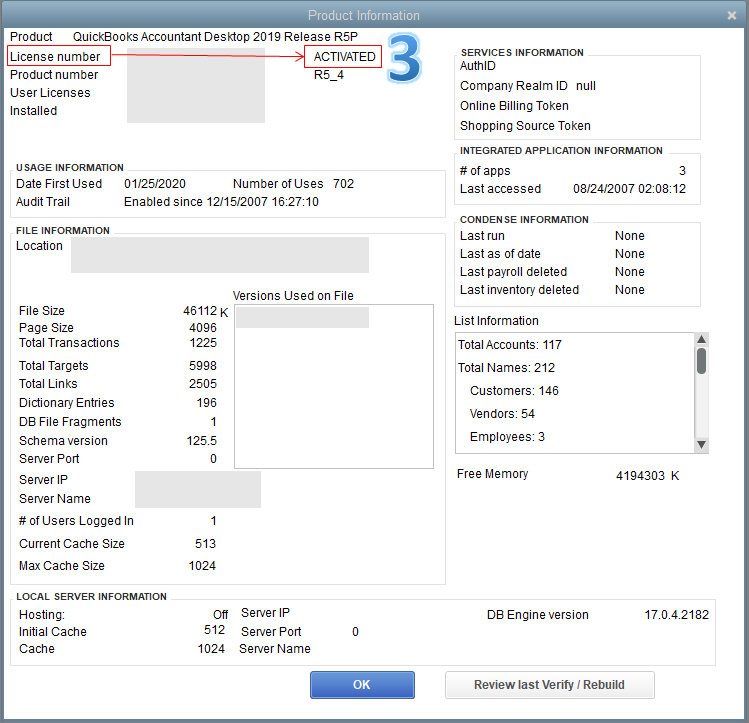Click the List Information scroll up arrow
The image size is (749, 723).
coord(701,339)
